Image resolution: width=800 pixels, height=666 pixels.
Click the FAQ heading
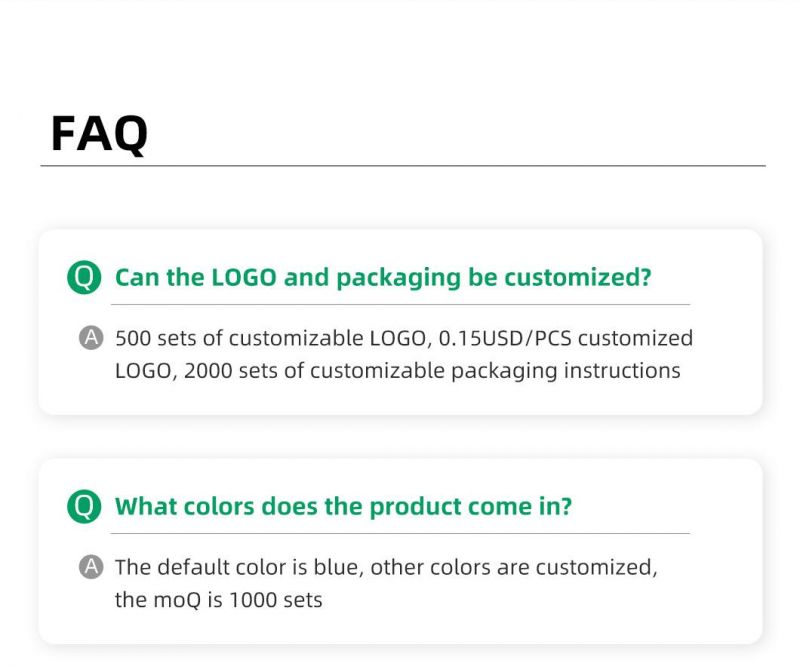tap(99, 134)
